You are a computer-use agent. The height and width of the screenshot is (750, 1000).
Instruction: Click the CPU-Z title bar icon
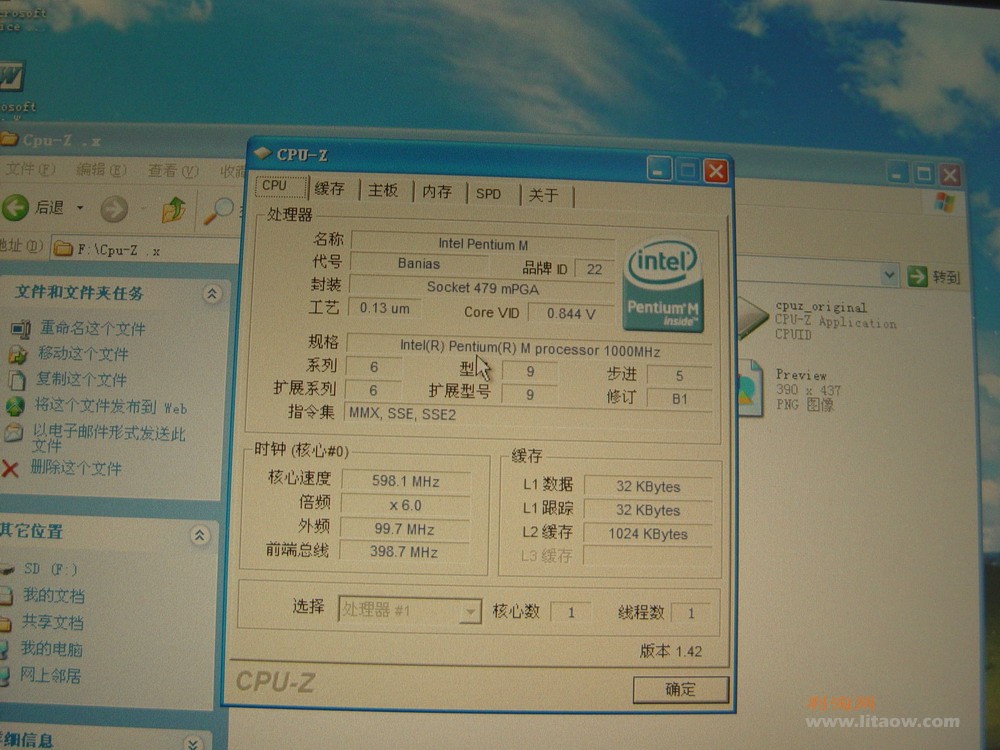coord(262,153)
